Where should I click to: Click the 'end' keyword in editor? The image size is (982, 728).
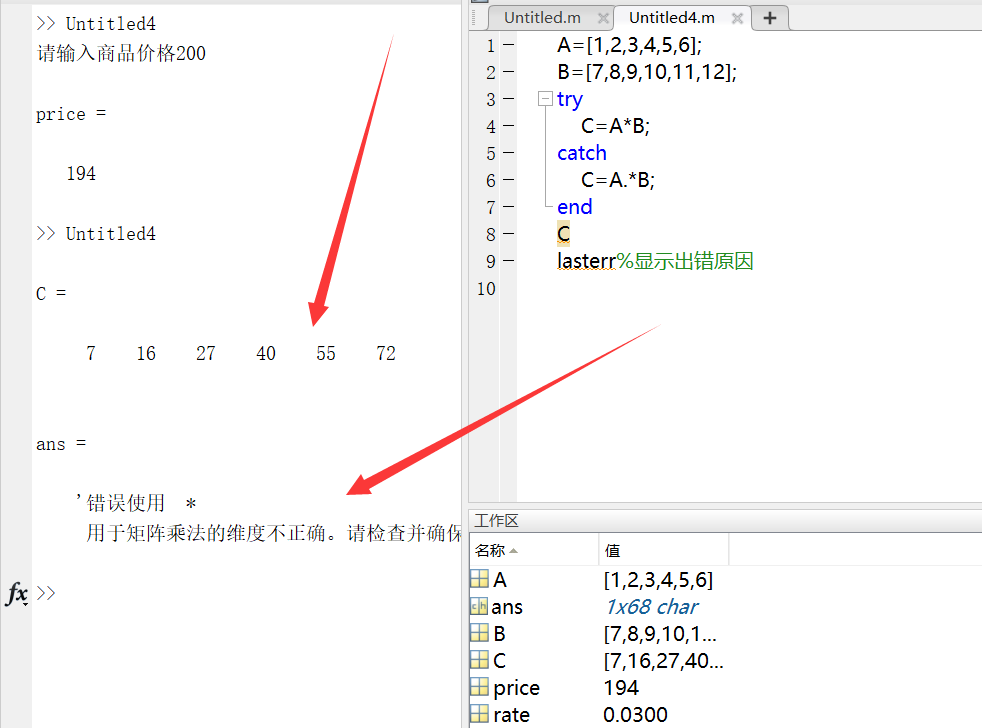click(x=574, y=207)
